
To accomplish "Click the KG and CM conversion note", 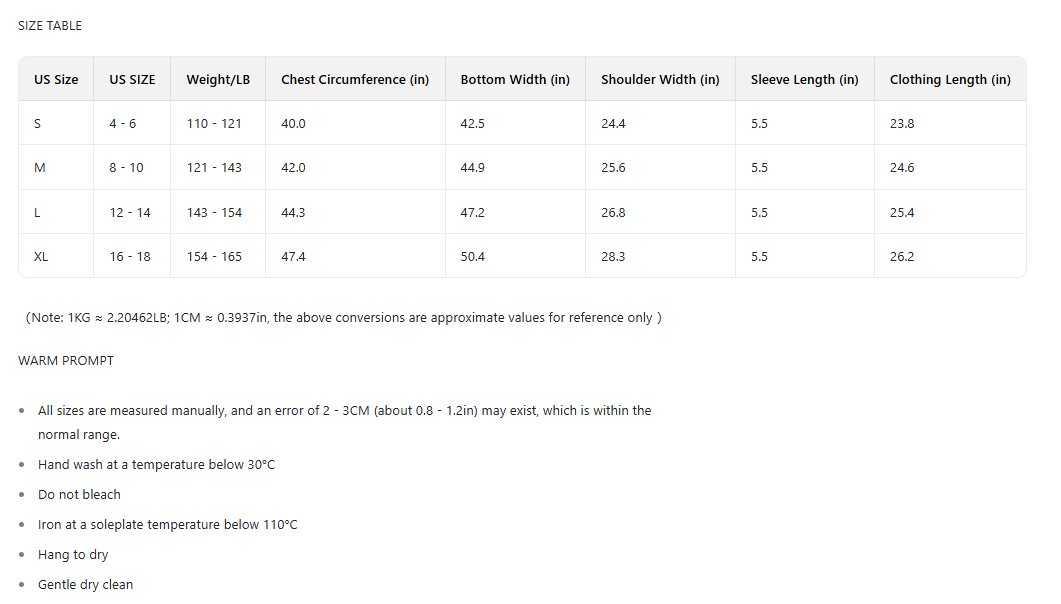I will click(344, 318).
